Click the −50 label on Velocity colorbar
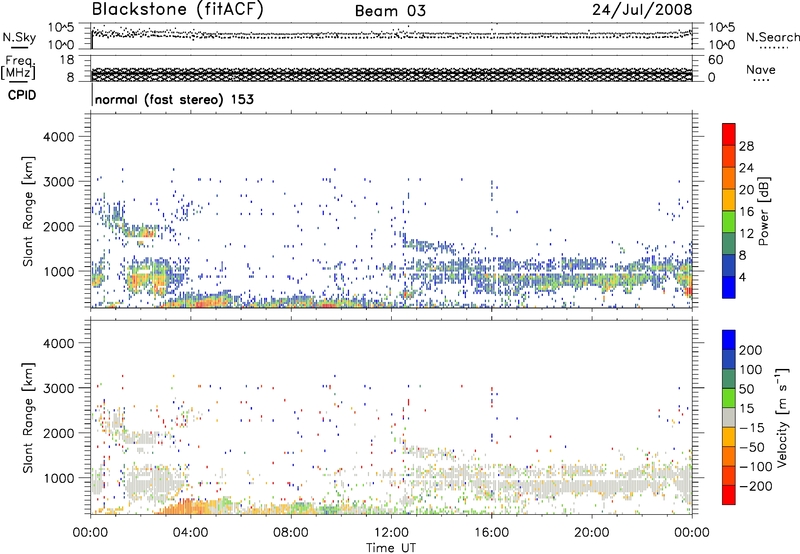Image resolution: width=800 pixels, height=554 pixels. tap(752, 447)
